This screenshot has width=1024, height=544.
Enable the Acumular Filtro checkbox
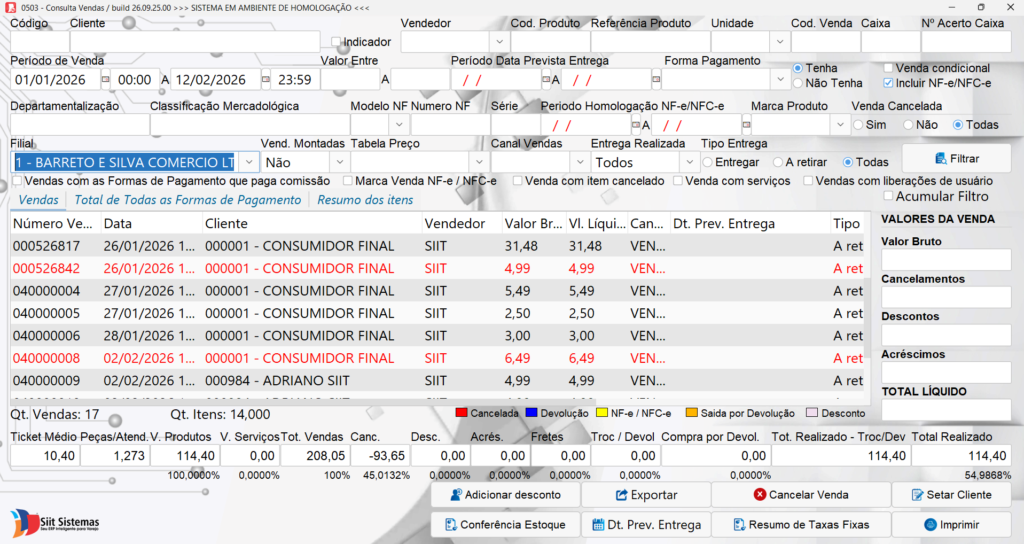887,196
